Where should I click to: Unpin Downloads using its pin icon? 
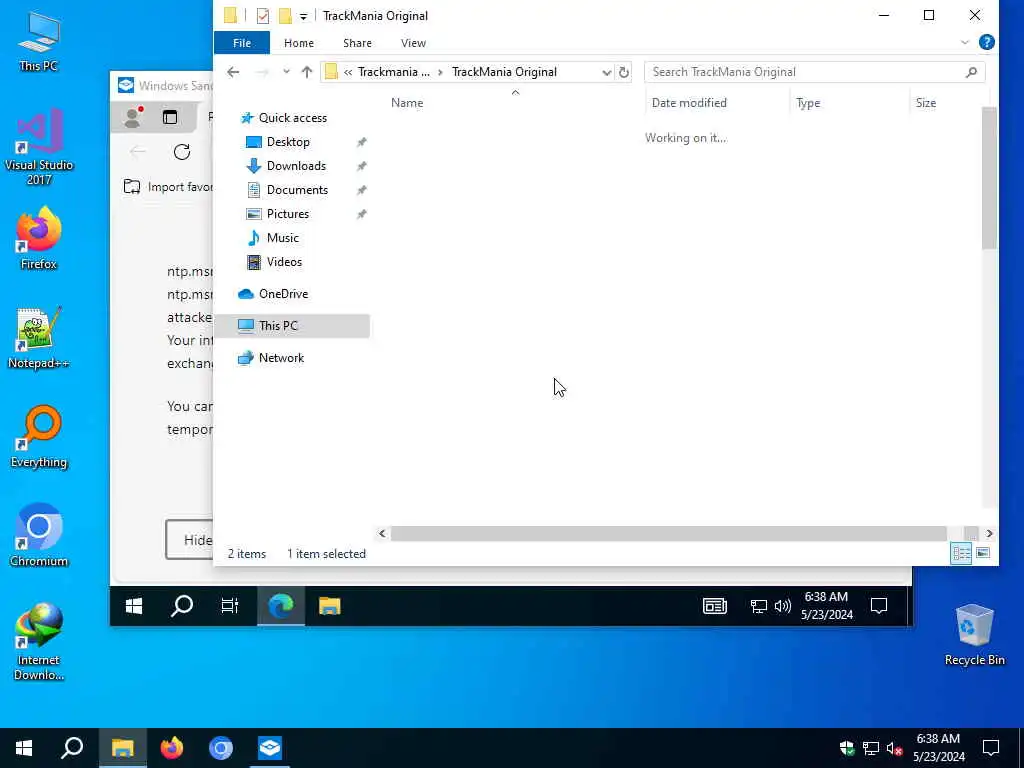pos(361,166)
